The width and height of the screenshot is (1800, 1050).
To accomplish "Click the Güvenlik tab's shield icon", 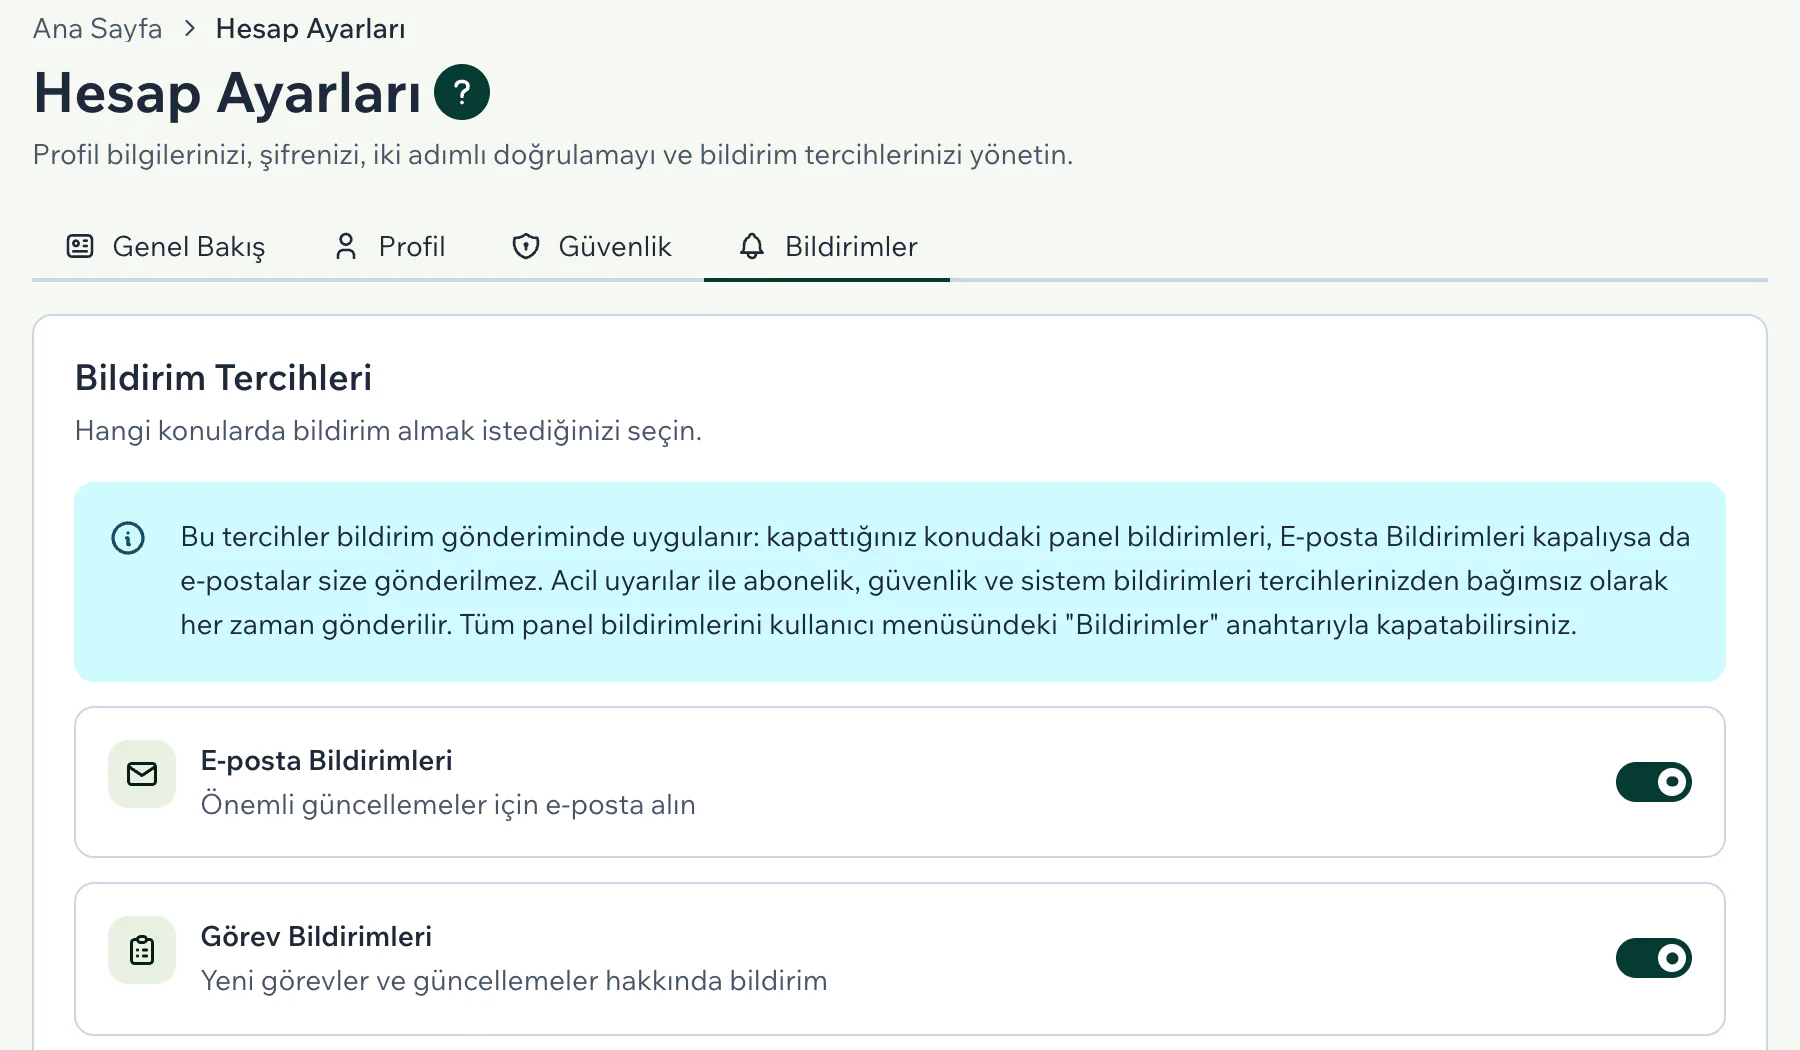I will pos(526,246).
